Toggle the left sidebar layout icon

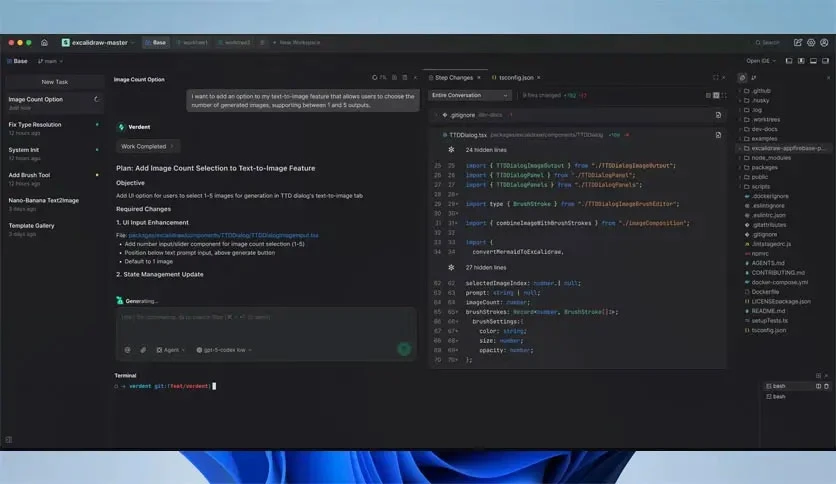(789, 61)
